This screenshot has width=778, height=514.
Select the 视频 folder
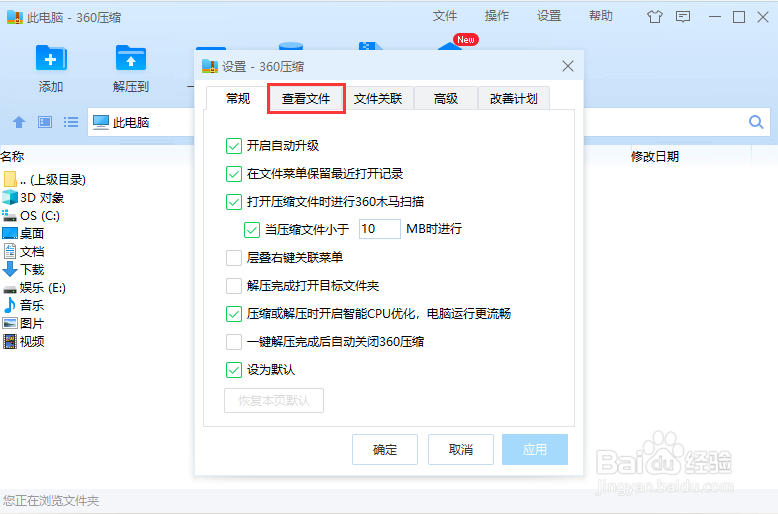click(24, 341)
